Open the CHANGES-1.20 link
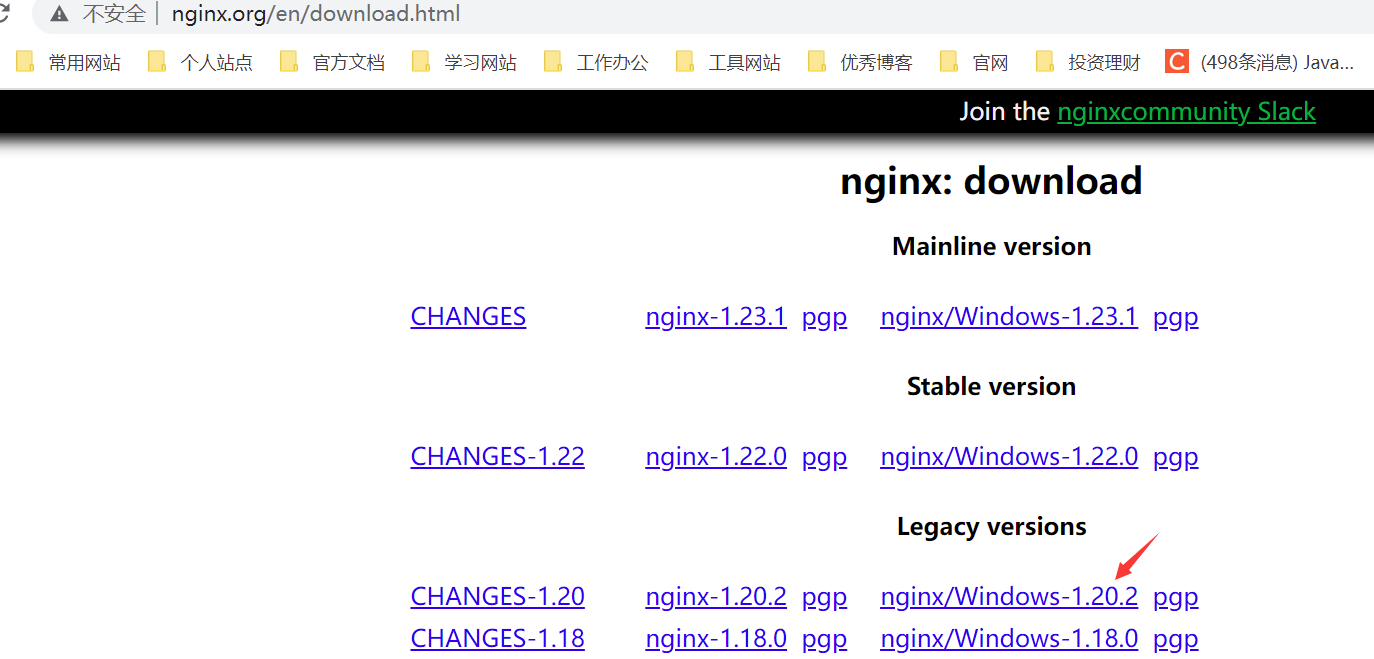The height and width of the screenshot is (659, 1374). tap(497, 597)
